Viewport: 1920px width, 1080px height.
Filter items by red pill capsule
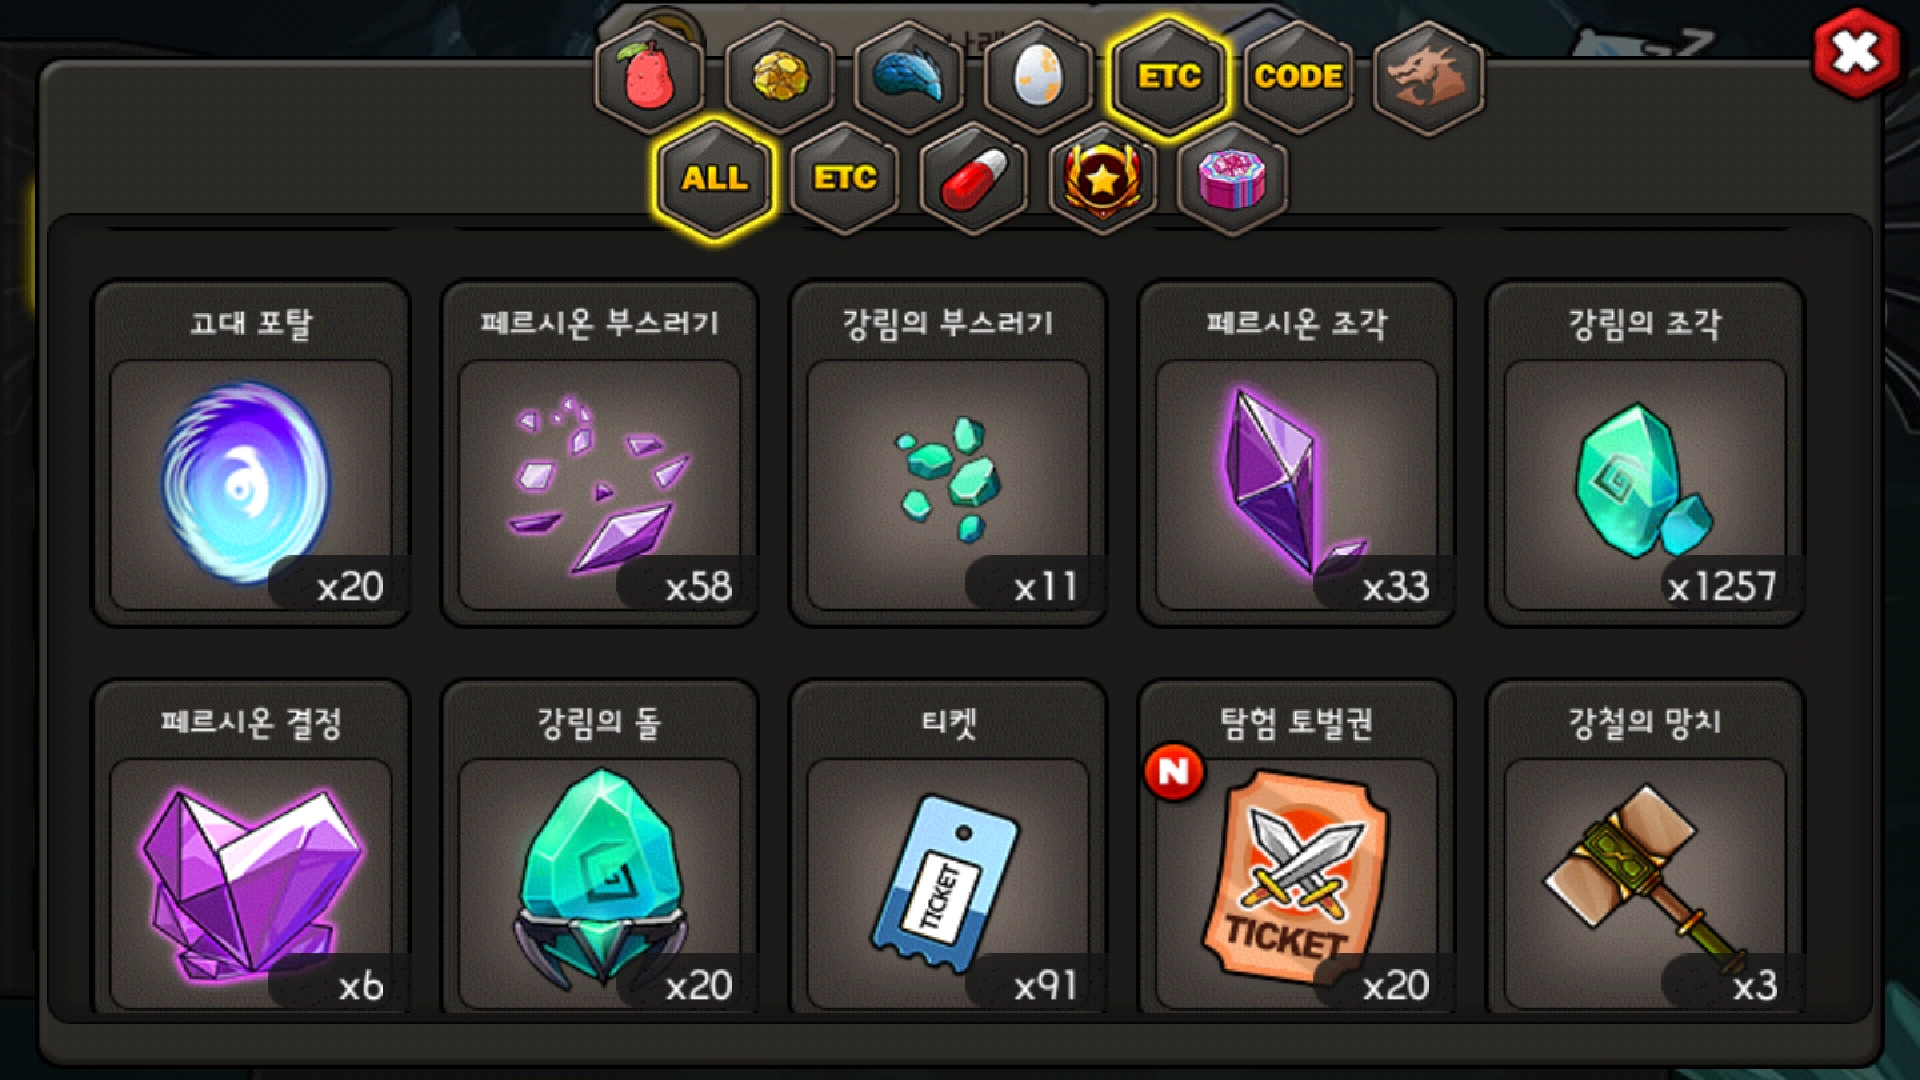(974, 178)
